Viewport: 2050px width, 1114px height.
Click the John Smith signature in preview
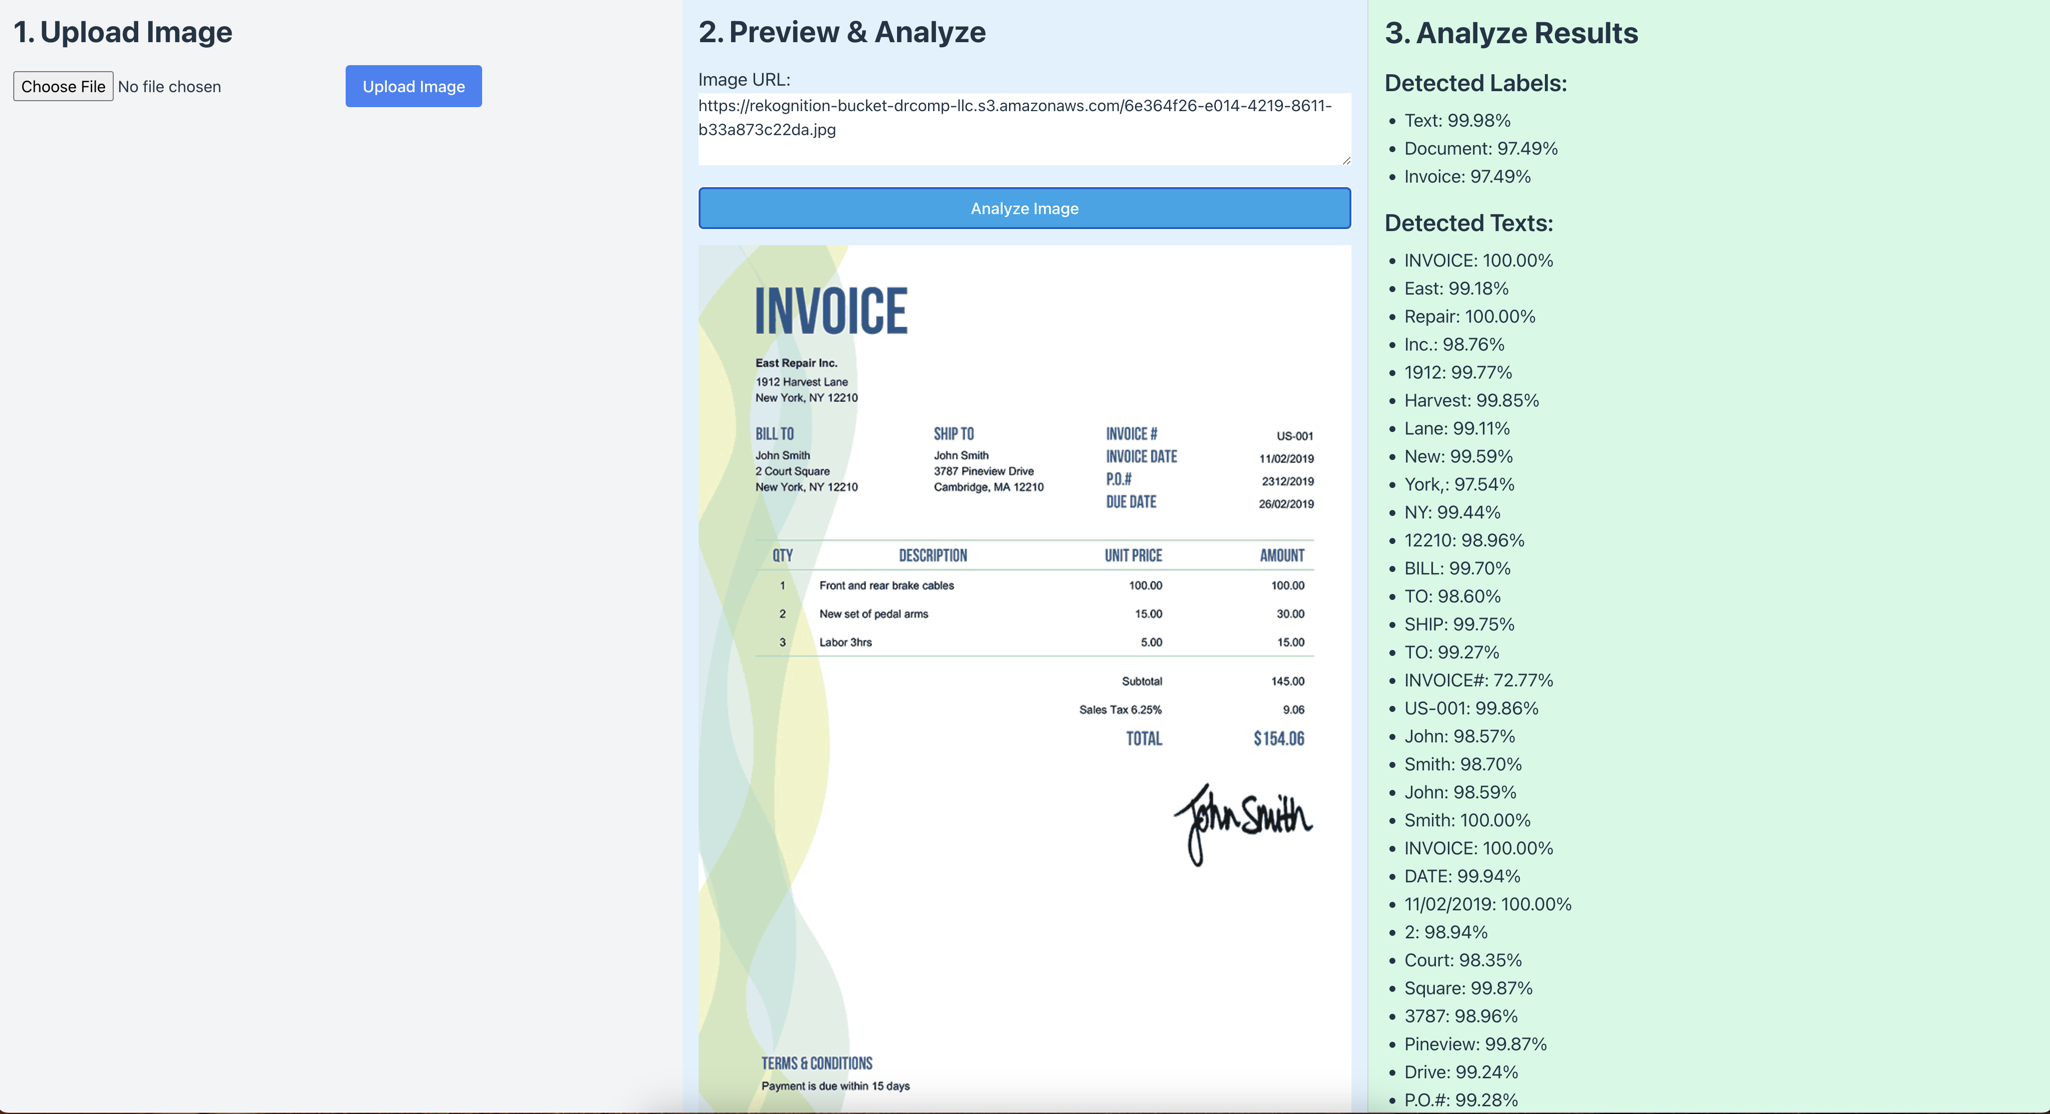tap(1242, 822)
